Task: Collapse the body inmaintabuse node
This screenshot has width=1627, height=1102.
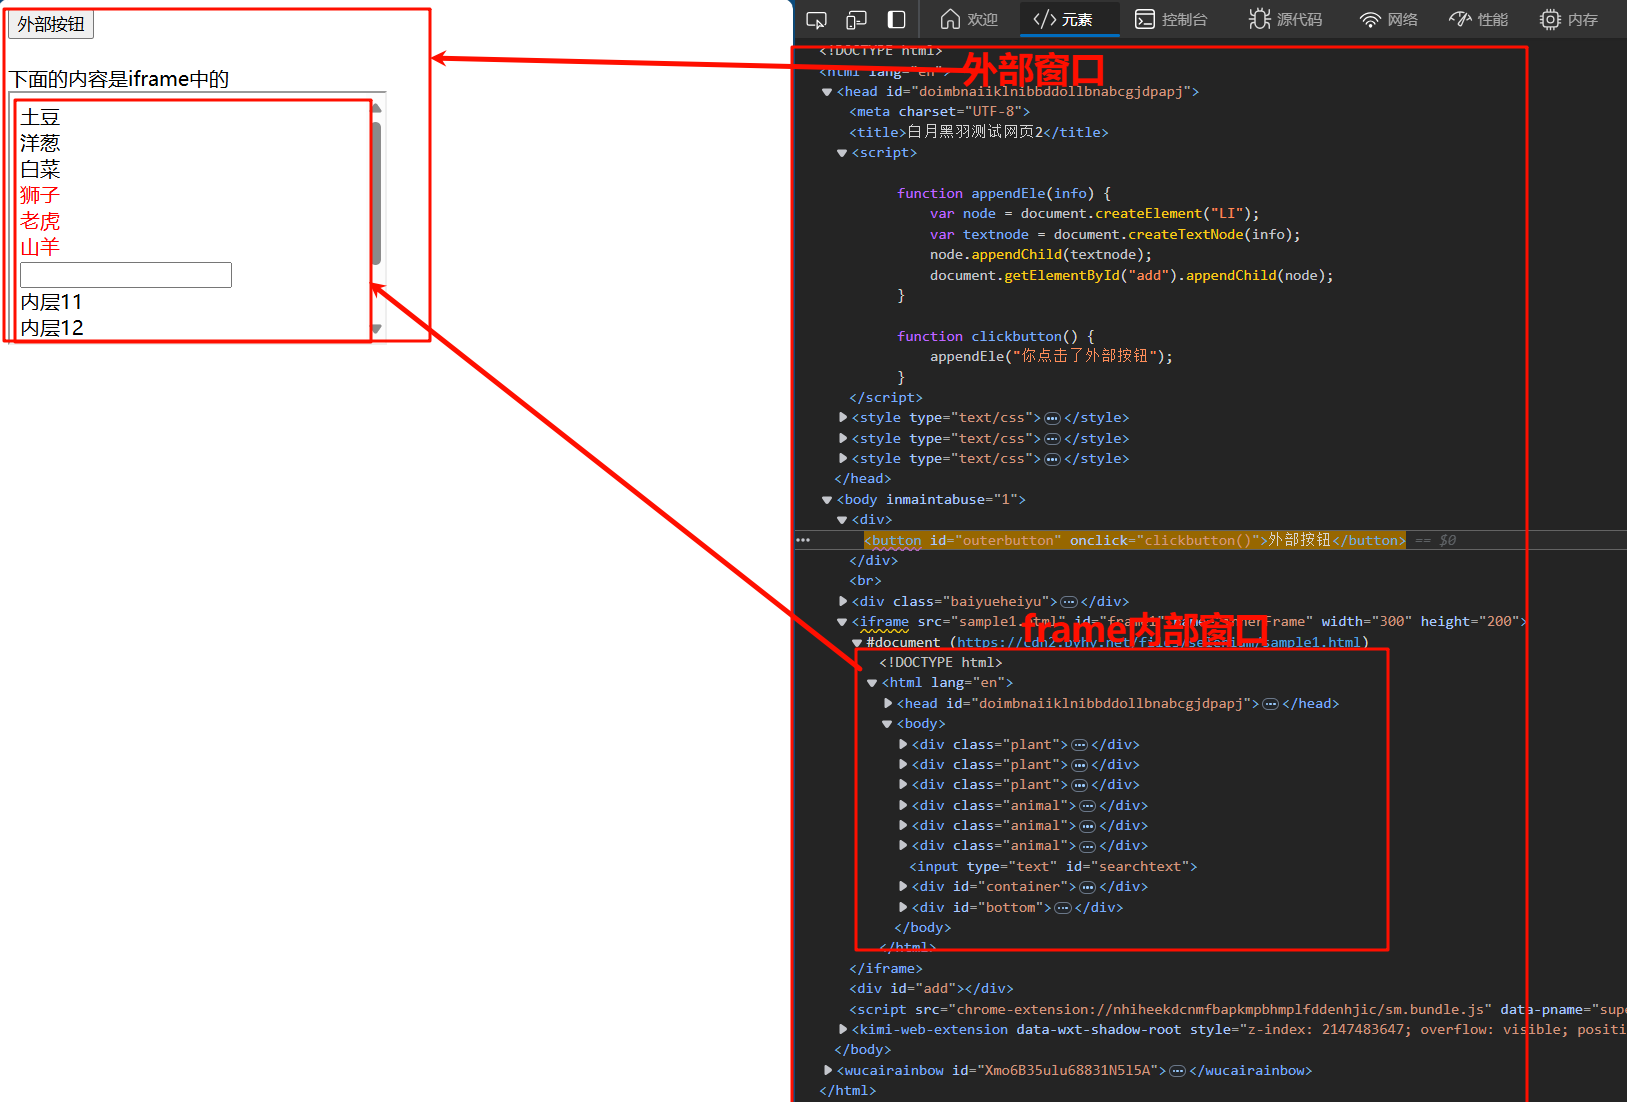Action: 827,500
